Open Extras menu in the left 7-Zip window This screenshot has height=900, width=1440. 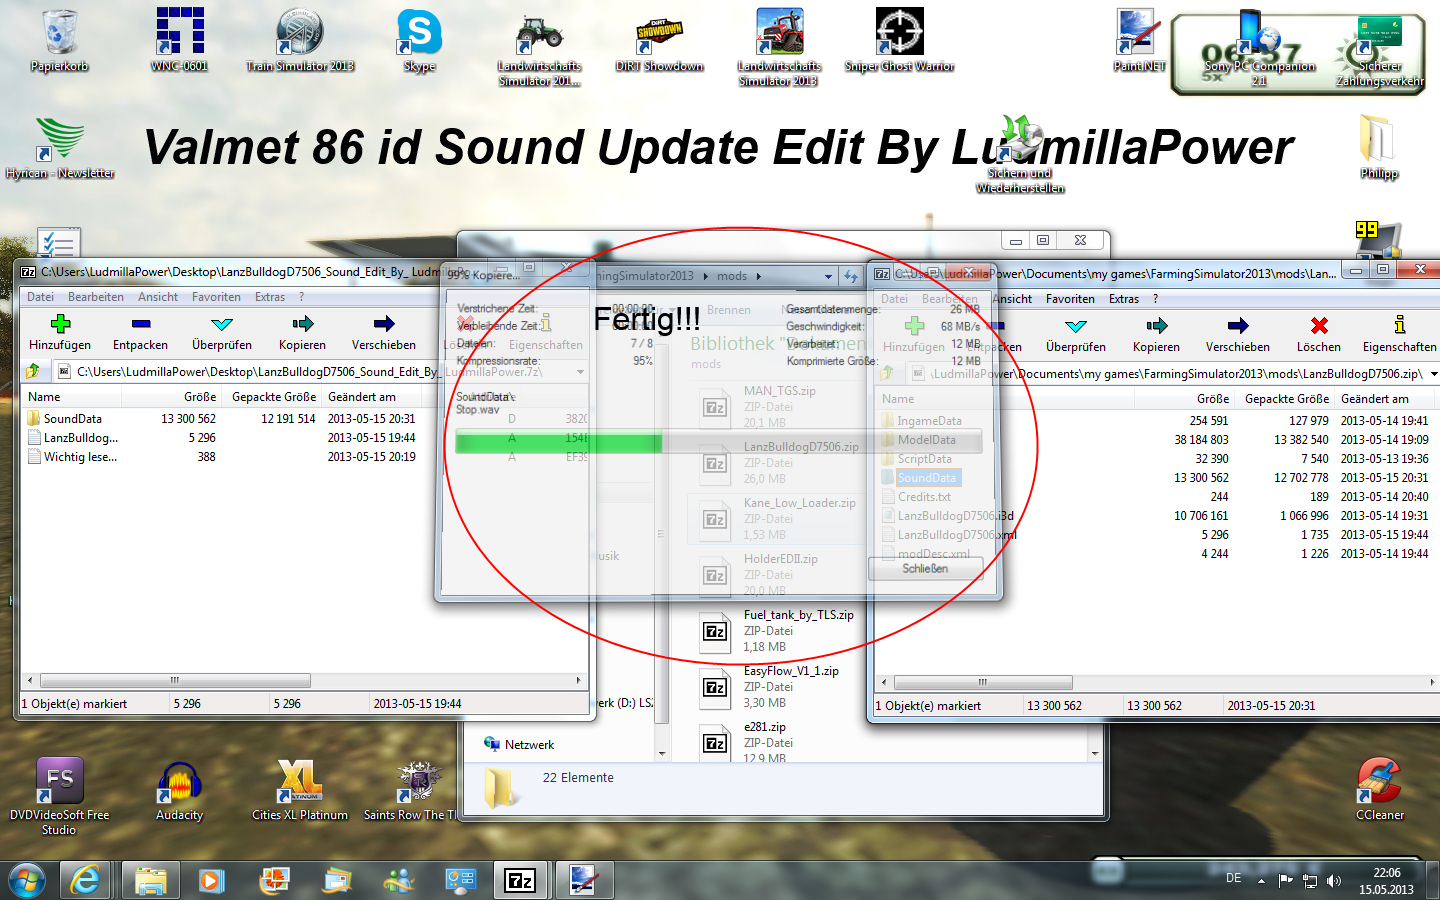coord(270,297)
